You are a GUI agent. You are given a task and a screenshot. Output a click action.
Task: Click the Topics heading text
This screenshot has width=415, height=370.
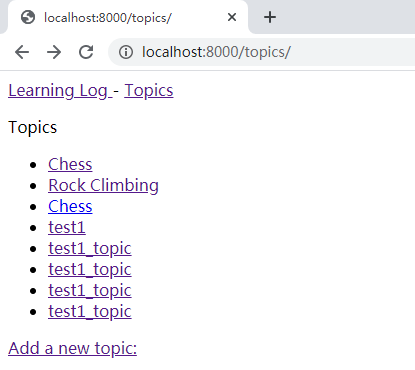33,127
